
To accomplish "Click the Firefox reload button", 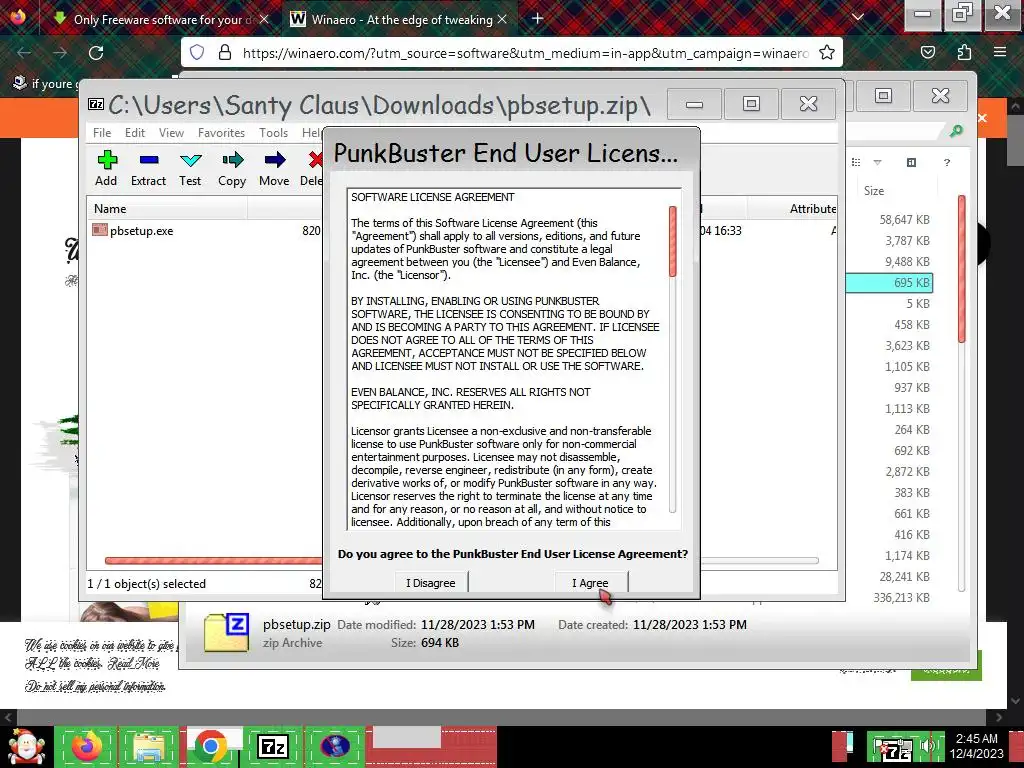I will (x=96, y=53).
